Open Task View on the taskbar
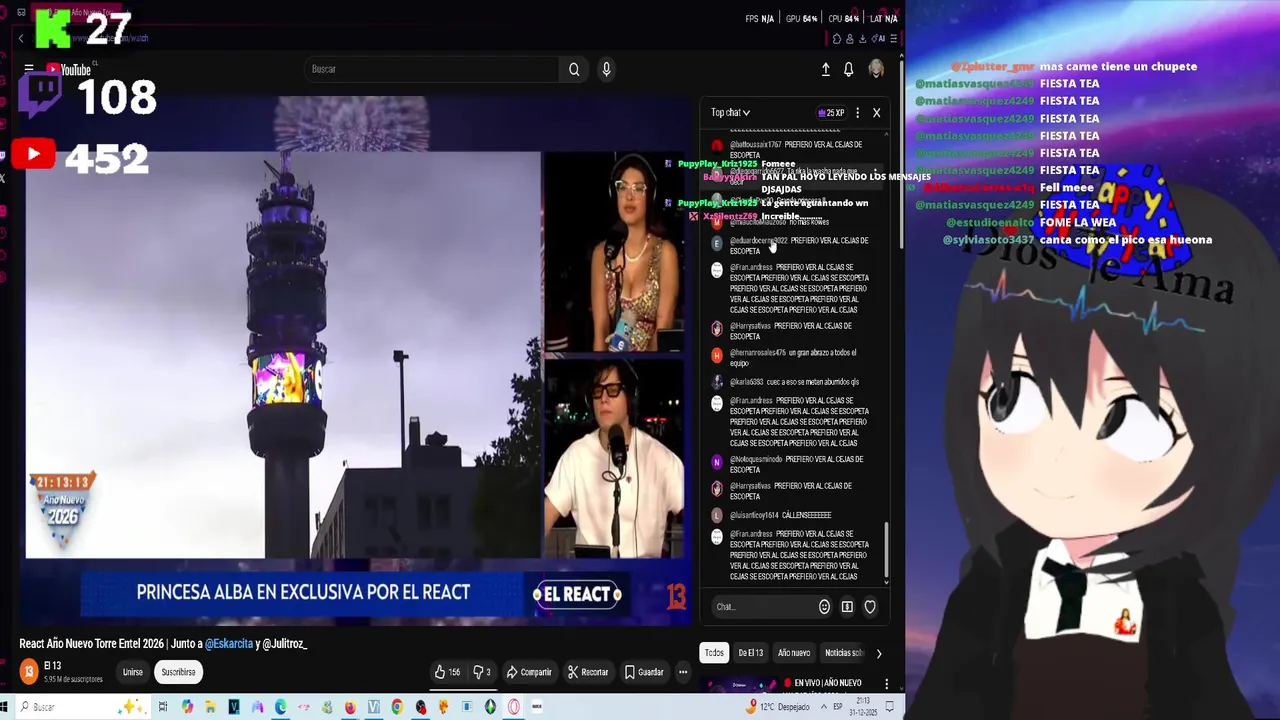Screen dimensions: 1280x720 pyautogui.click(x=163, y=707)
